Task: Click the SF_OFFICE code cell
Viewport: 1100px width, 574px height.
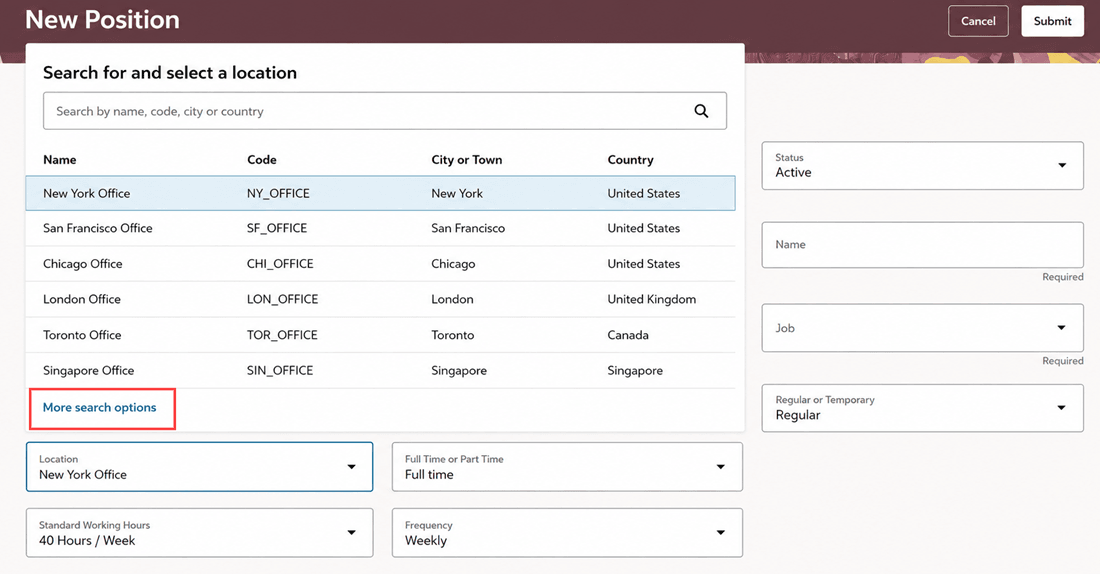Action: click(x=276, y=229)
